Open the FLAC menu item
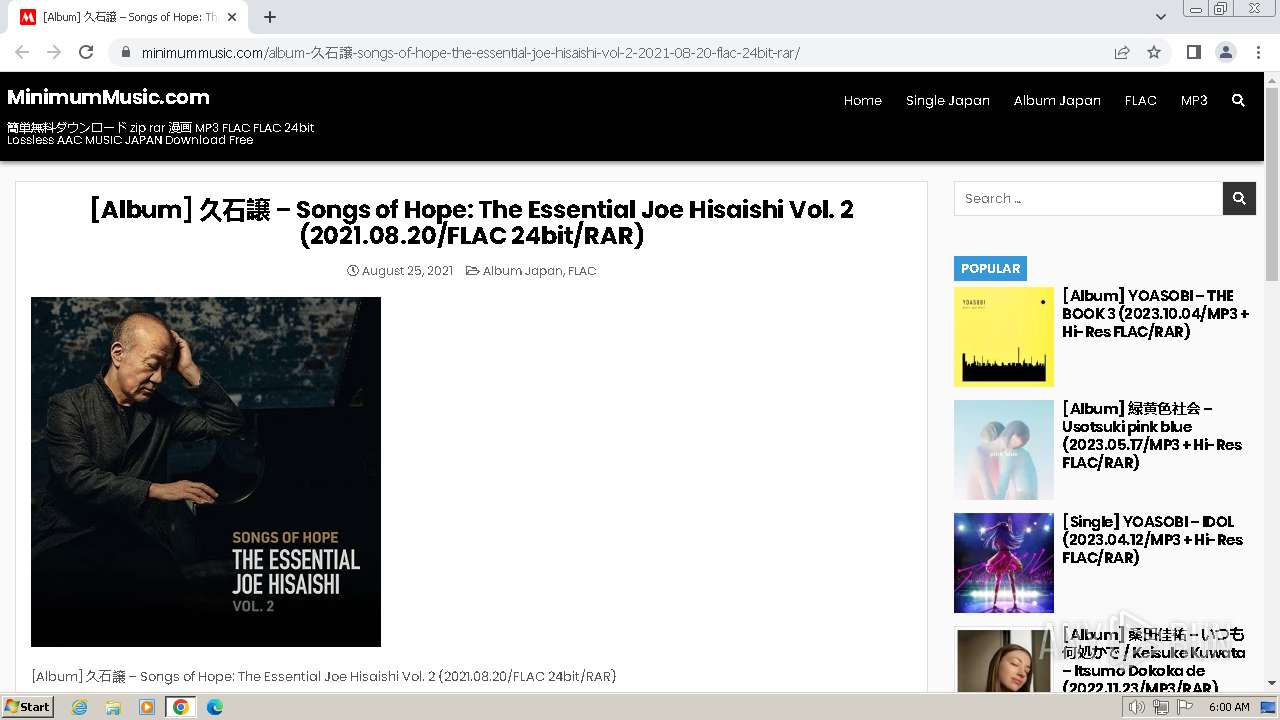The height and width of the screenshot is (720, 1280). [x=1141, y=100]
